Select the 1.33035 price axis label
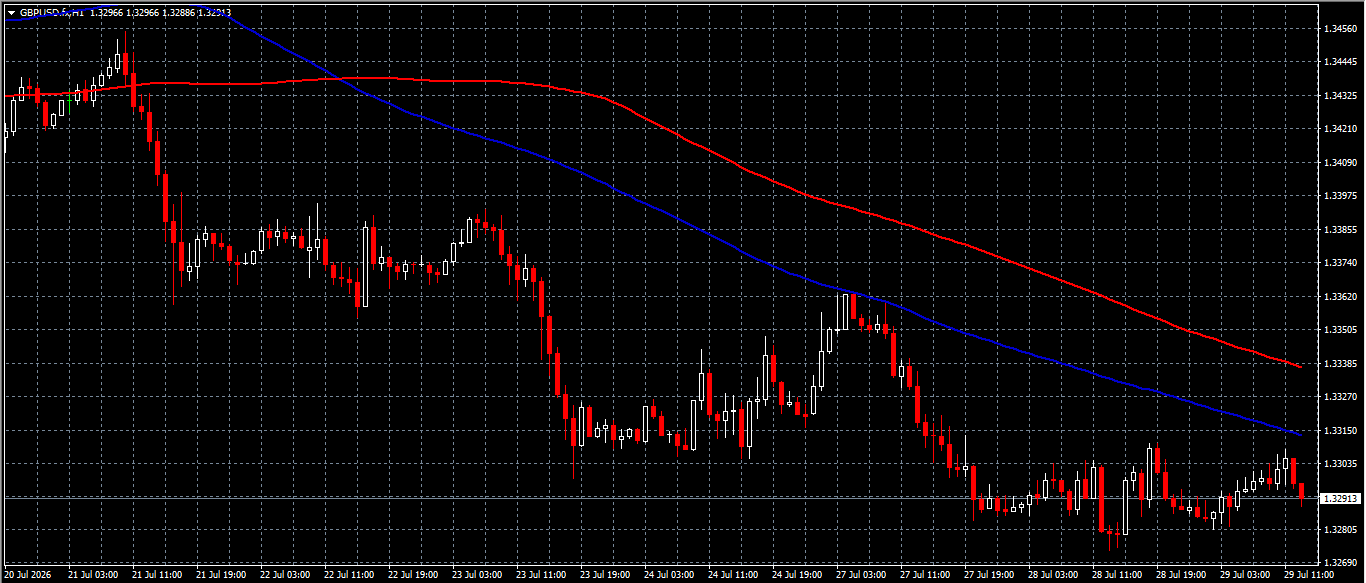This screenshot has height=583, width=1366. [1339, 464]
